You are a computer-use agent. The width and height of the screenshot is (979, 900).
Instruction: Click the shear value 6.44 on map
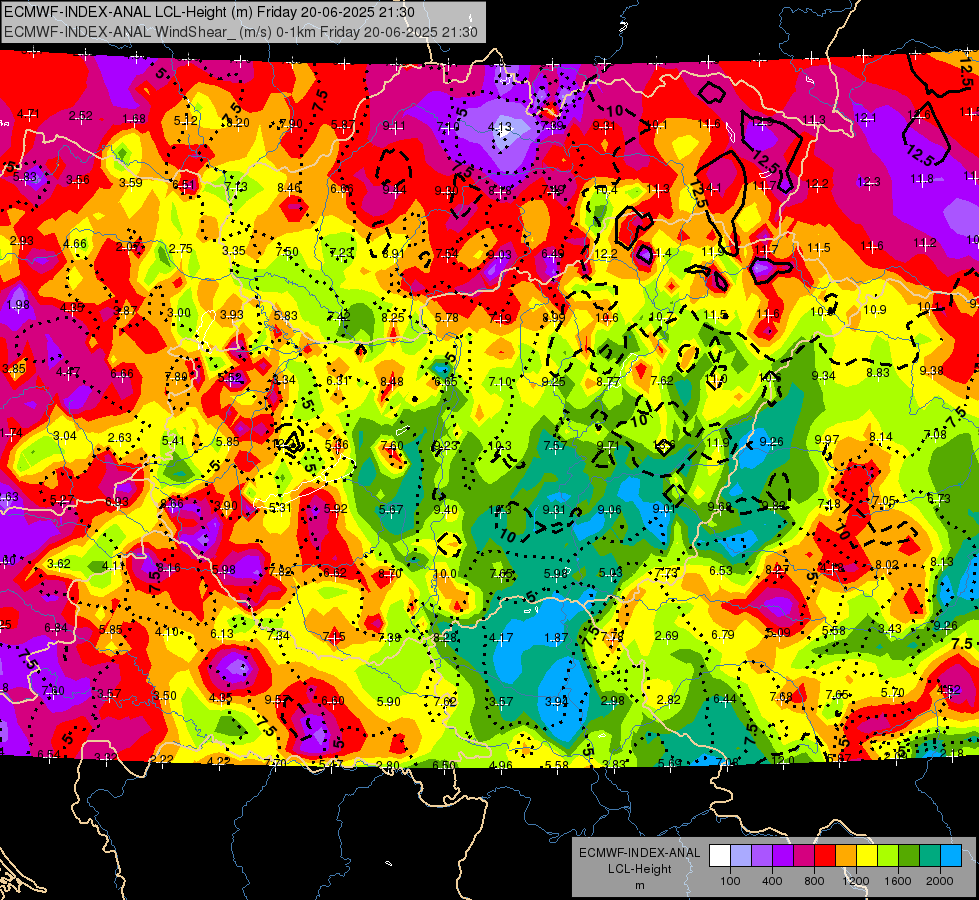click(725, 698)
